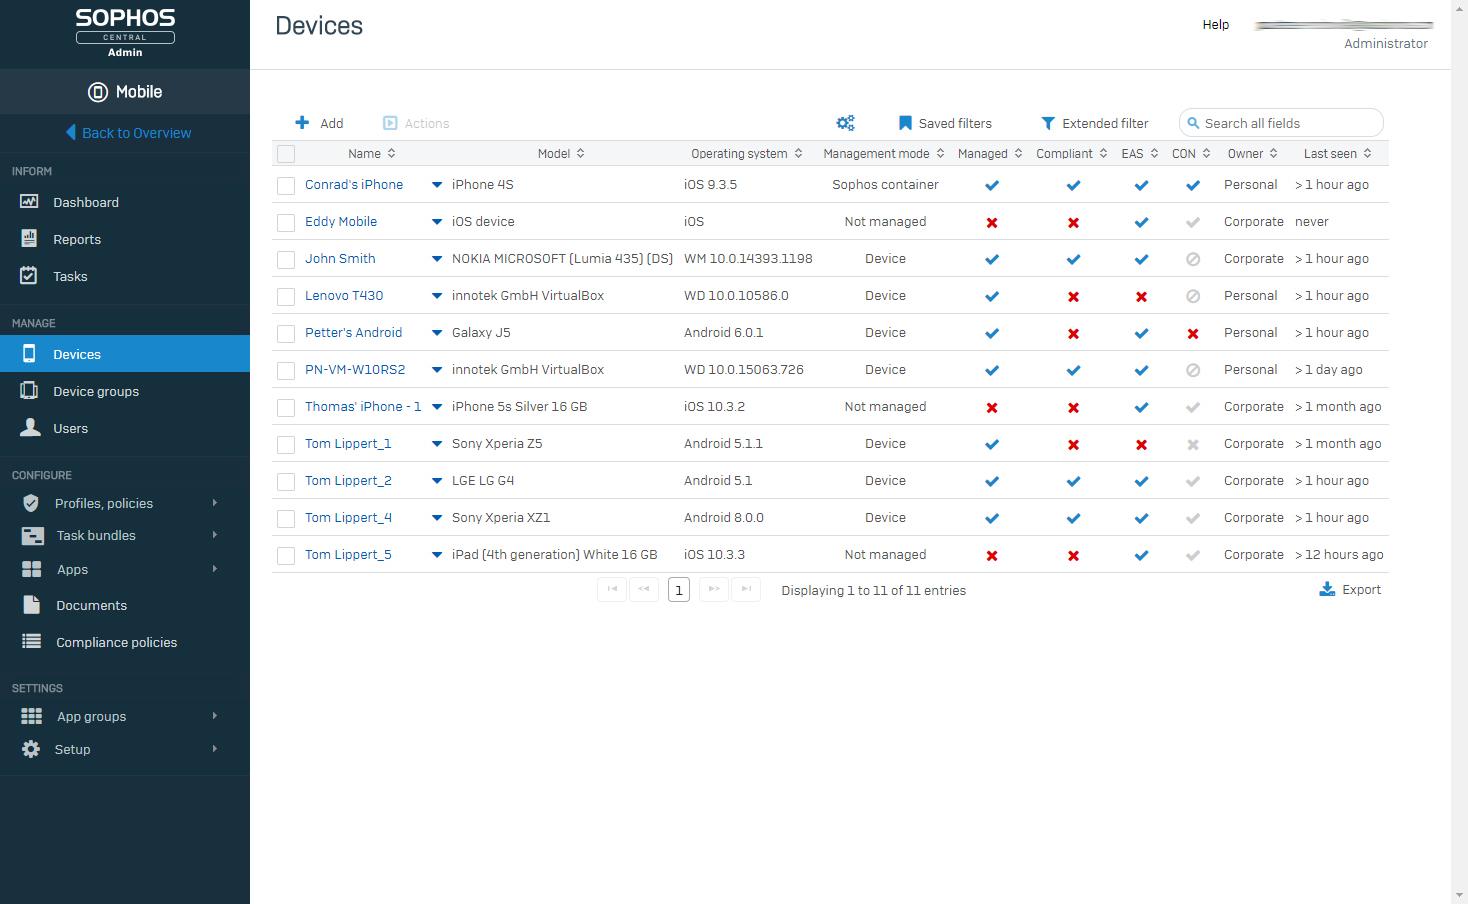The height and width of the screenshot is (904, 1468).
Task: Click the Reports document icon
Action: pos(29,239)
